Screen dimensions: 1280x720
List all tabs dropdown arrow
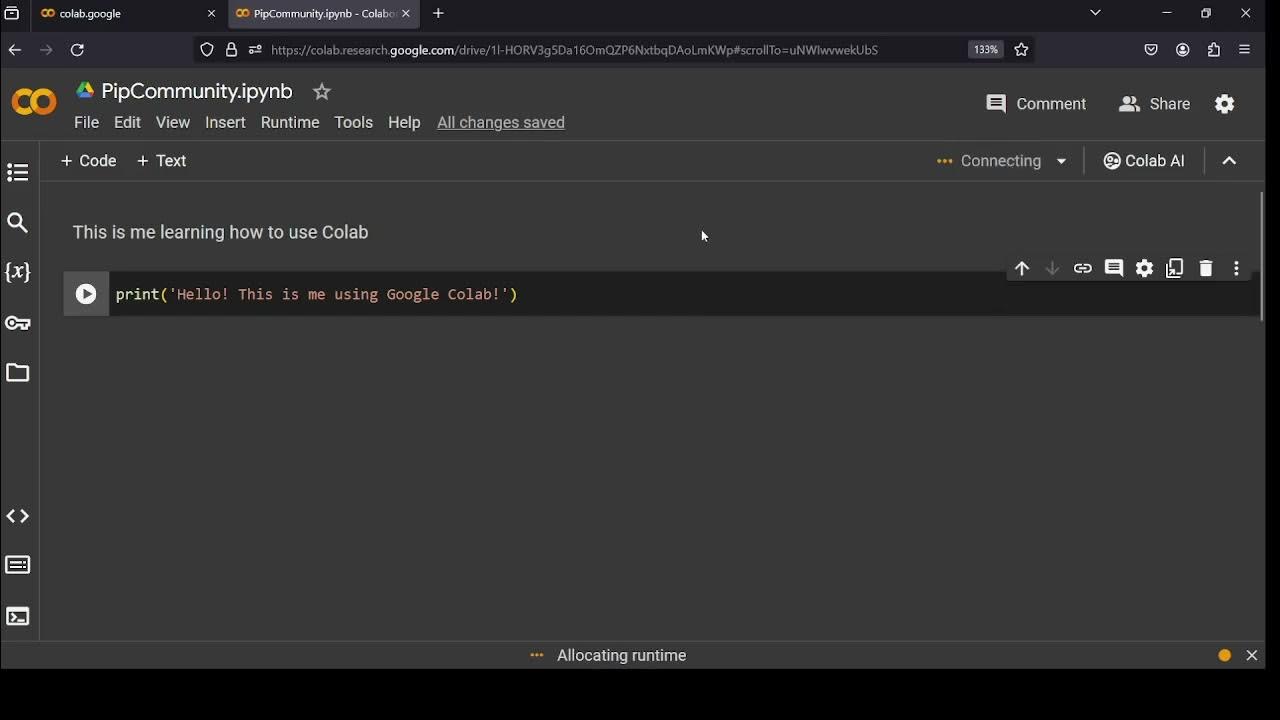(x=1096, y=14)
